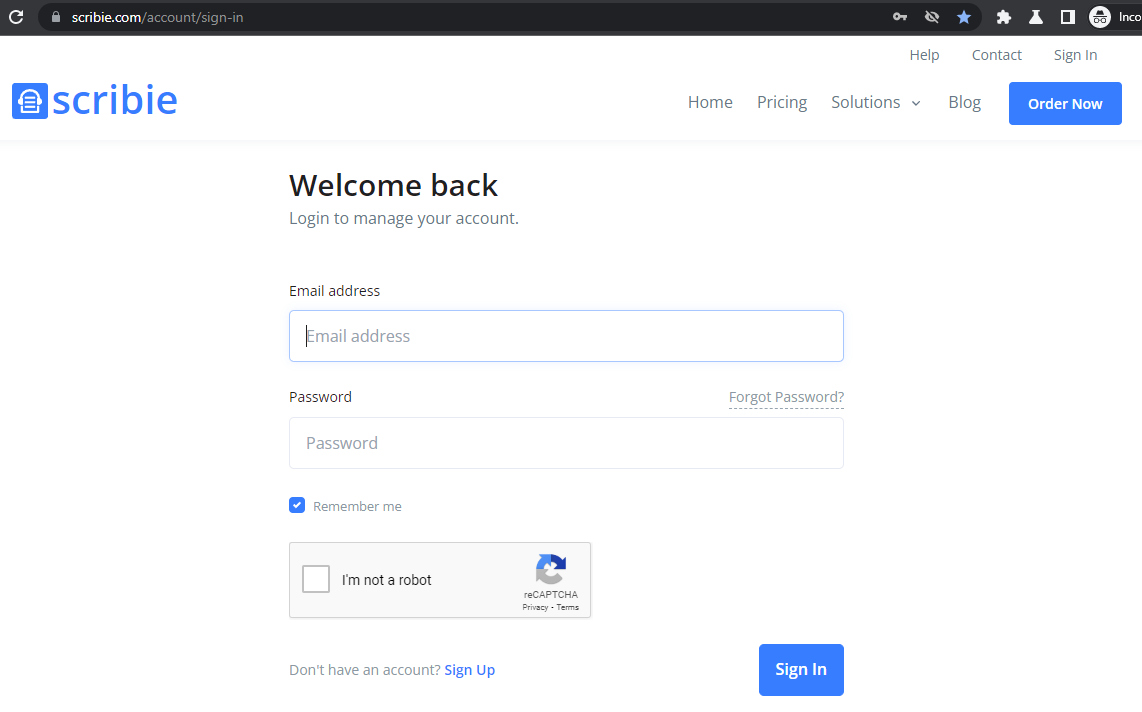
Task: Click the bookmark star icon
Action: pos(964,17)
